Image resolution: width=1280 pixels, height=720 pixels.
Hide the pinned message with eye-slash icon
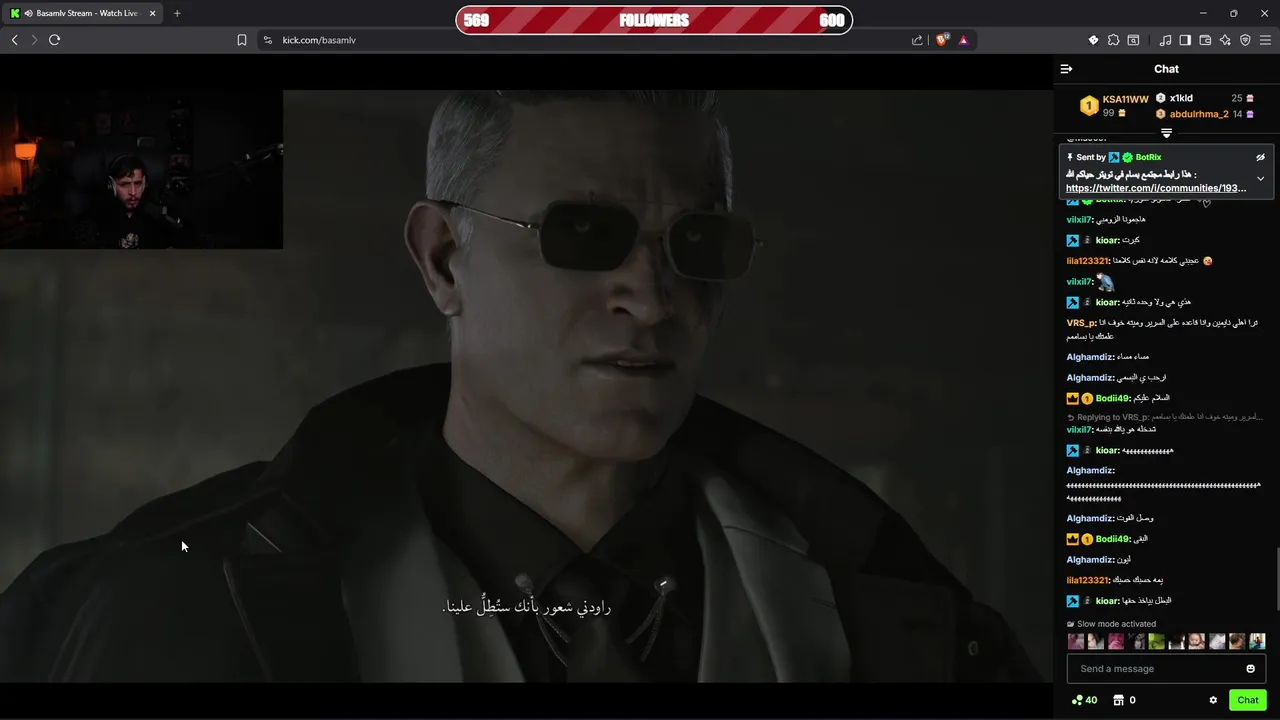coord(1260,157)
